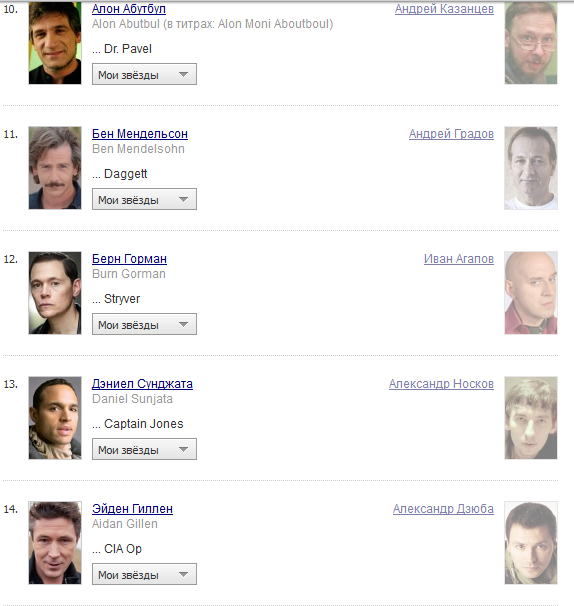Expand the «Мои звёзды» dropdown under Daggett

[144, 199]
